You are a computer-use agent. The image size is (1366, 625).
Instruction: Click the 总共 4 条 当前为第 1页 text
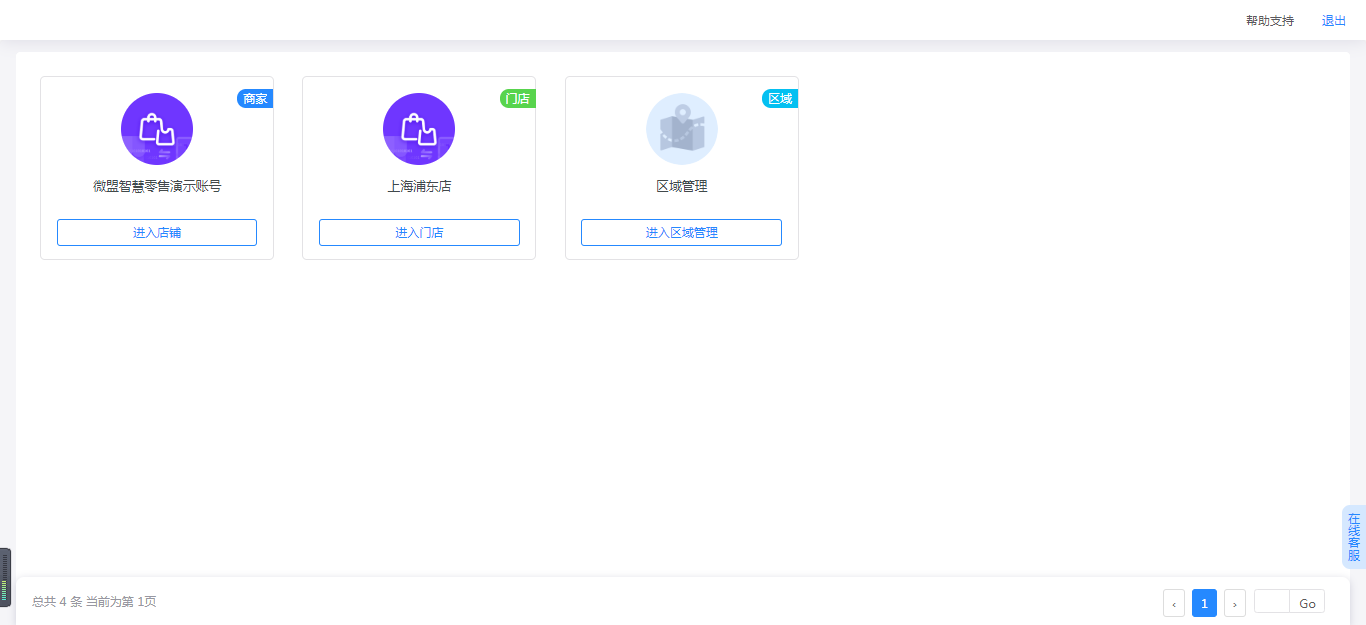coord(94,602)
